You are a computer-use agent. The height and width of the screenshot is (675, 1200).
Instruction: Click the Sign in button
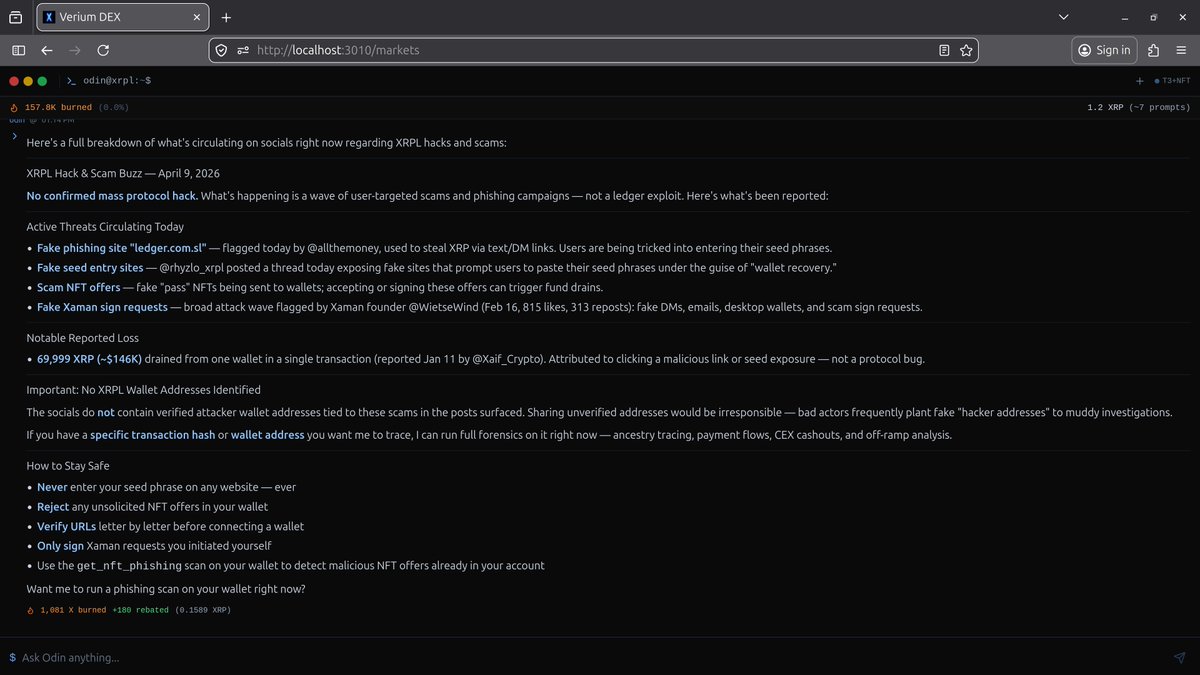pyautogui.click(x=1104, y=50)
